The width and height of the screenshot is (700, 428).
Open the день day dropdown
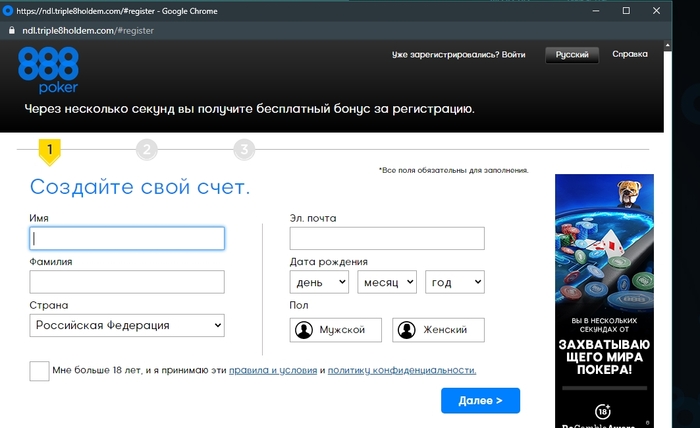pyautogui.click(x=319, y=282)
